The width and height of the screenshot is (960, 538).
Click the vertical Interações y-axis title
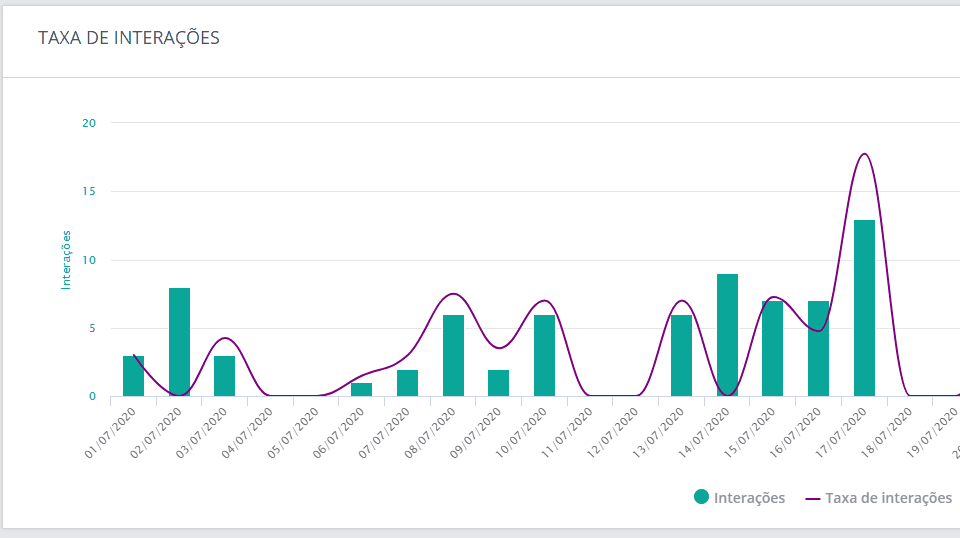67,260
